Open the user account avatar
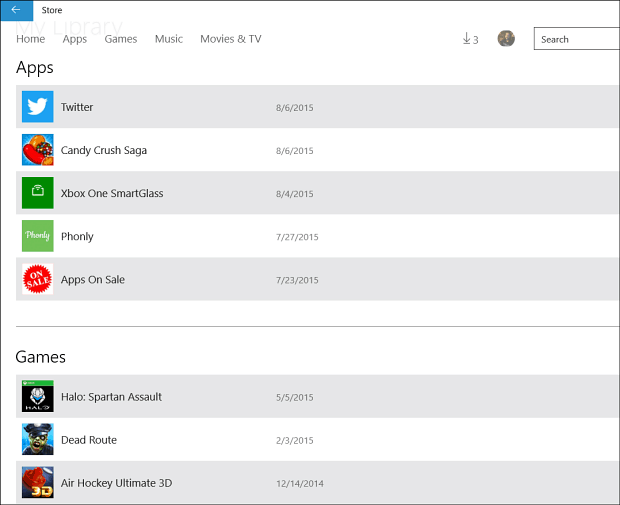The image size is (620, 505). click(x=506, y=38)
